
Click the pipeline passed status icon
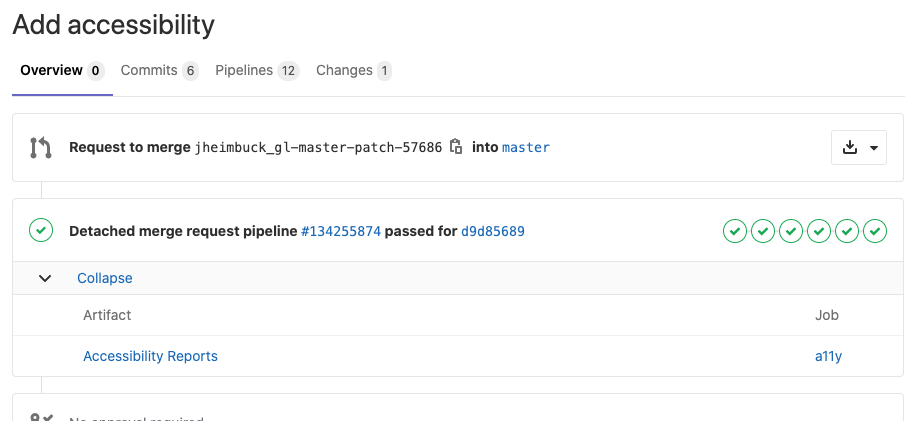40,231
